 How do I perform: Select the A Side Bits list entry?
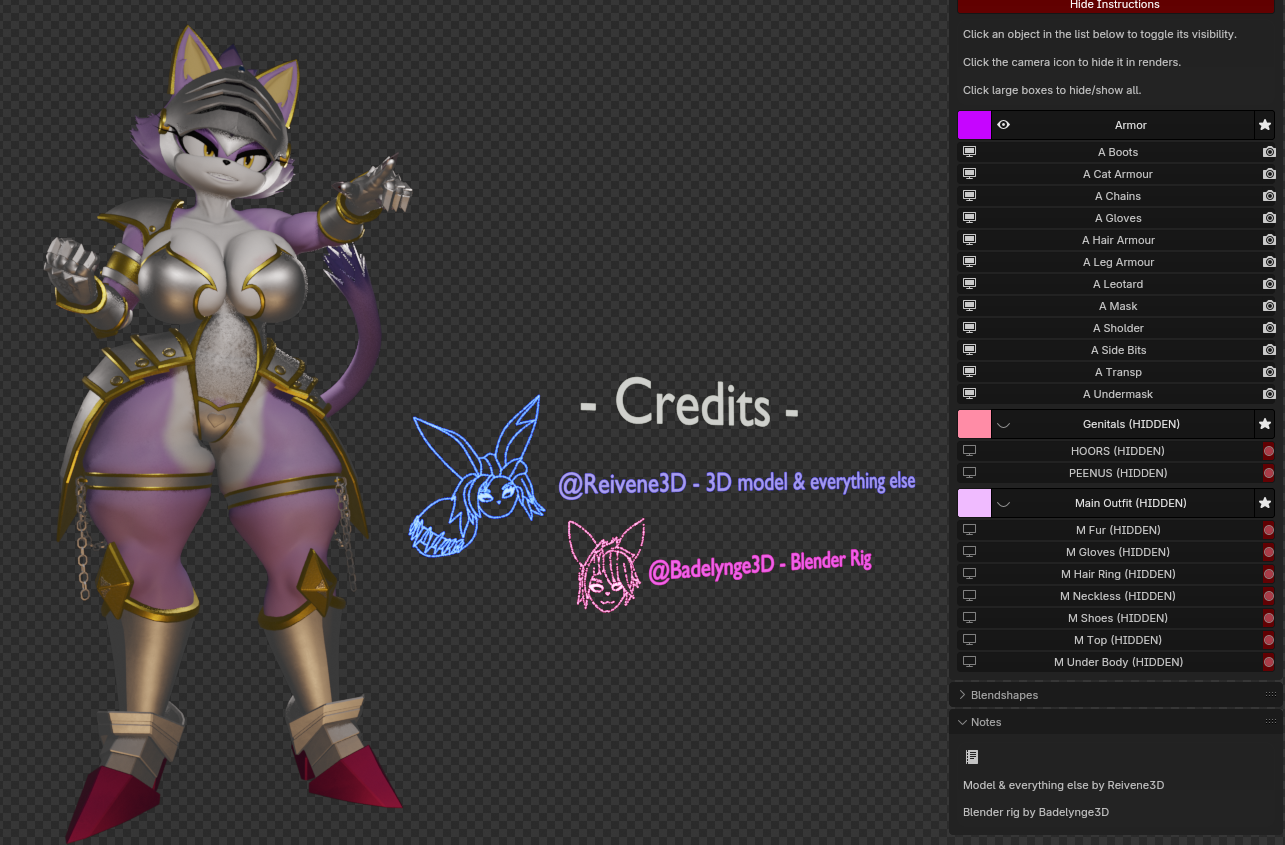1118,350
